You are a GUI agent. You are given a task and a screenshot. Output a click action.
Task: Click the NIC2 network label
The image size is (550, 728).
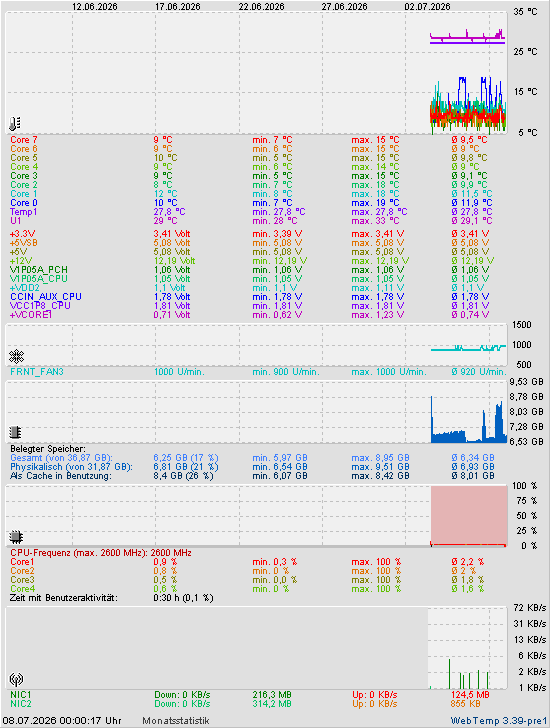pos(21,704)
